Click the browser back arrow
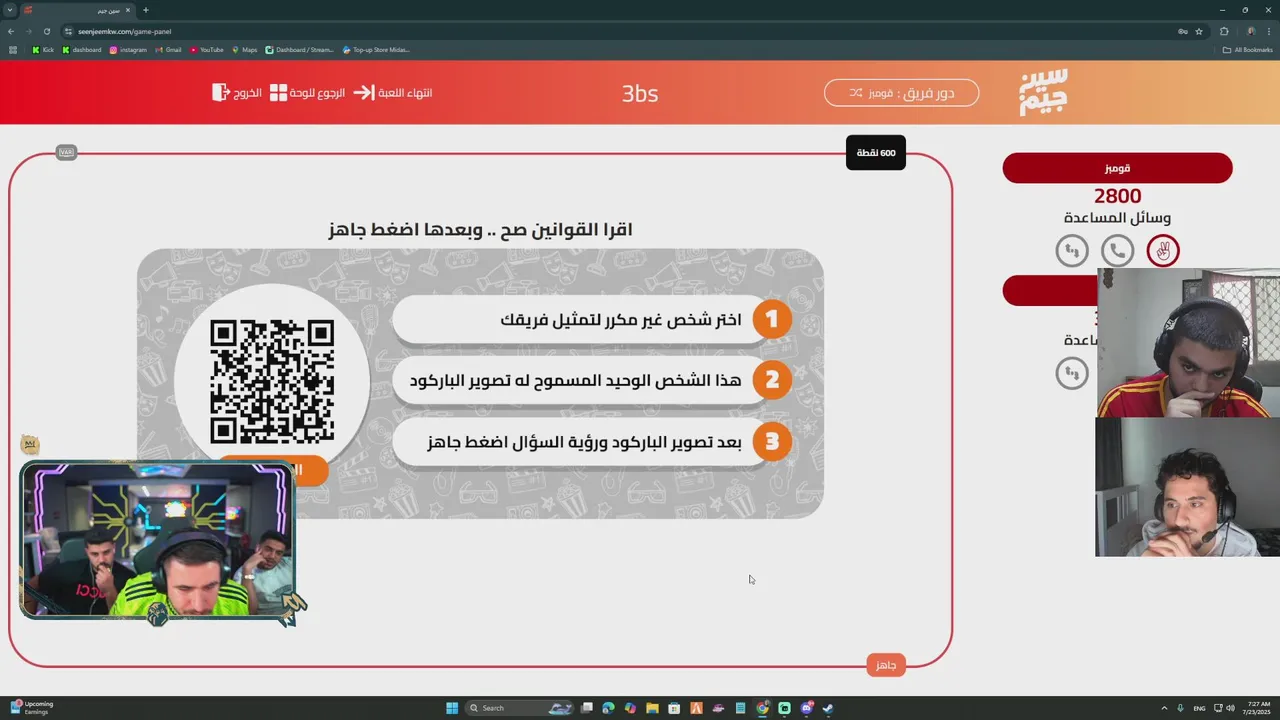The width and height of the screenshot is (1280, 720). (x=11, y=31)
